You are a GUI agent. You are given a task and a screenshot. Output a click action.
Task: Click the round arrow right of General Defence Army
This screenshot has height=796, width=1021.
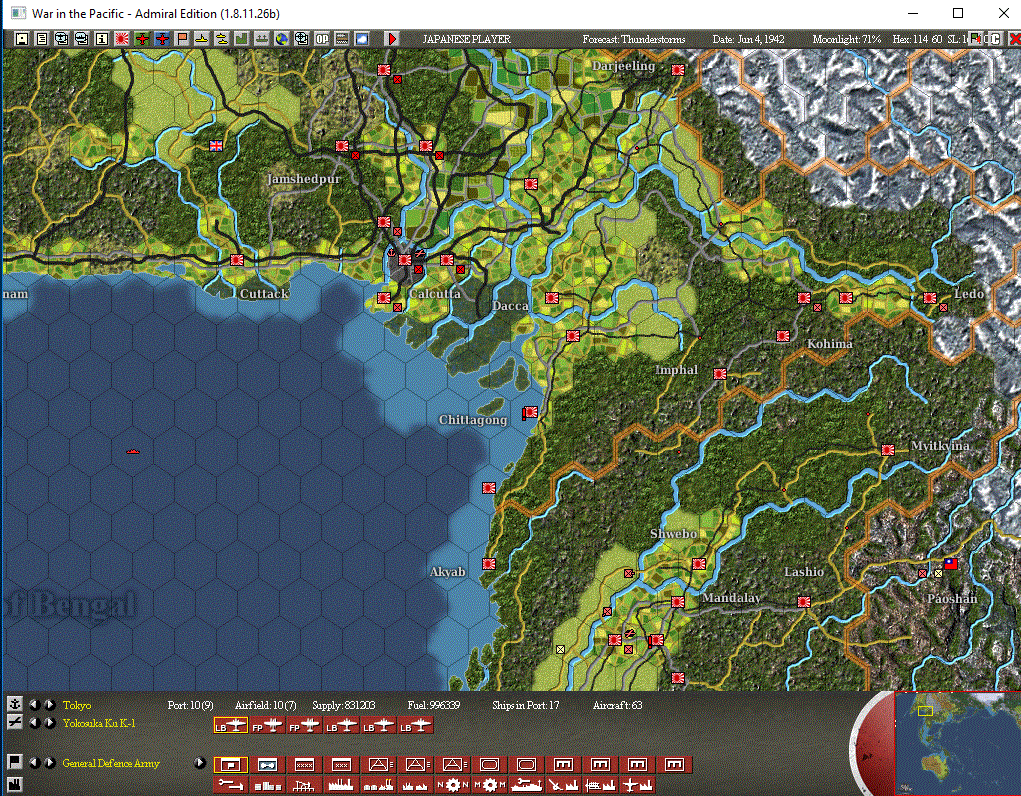coord(200,763)
